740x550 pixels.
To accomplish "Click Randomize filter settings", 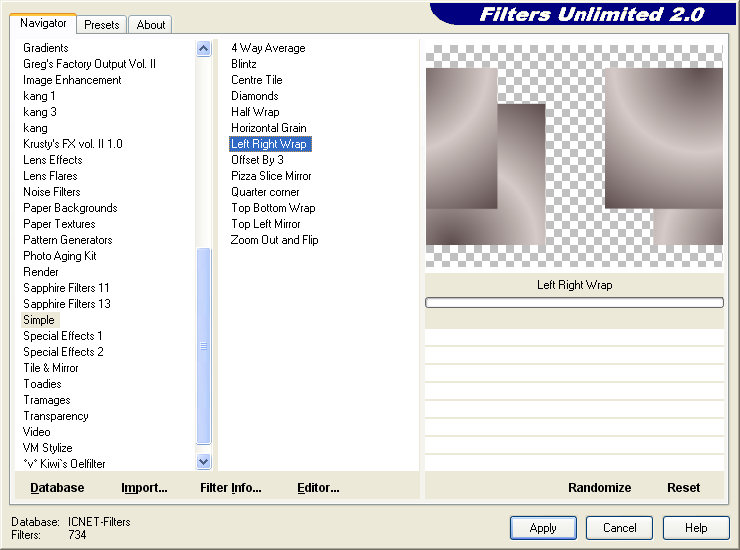I will coord(599,488).
